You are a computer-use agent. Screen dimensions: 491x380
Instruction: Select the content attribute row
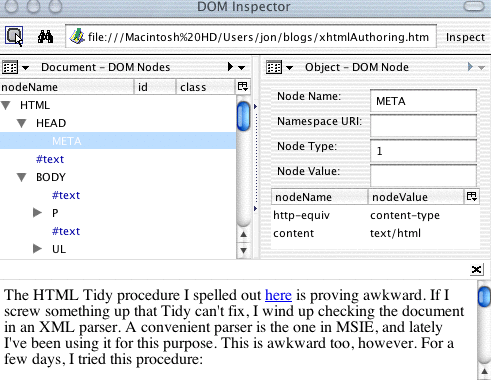[x=375, y=233]
